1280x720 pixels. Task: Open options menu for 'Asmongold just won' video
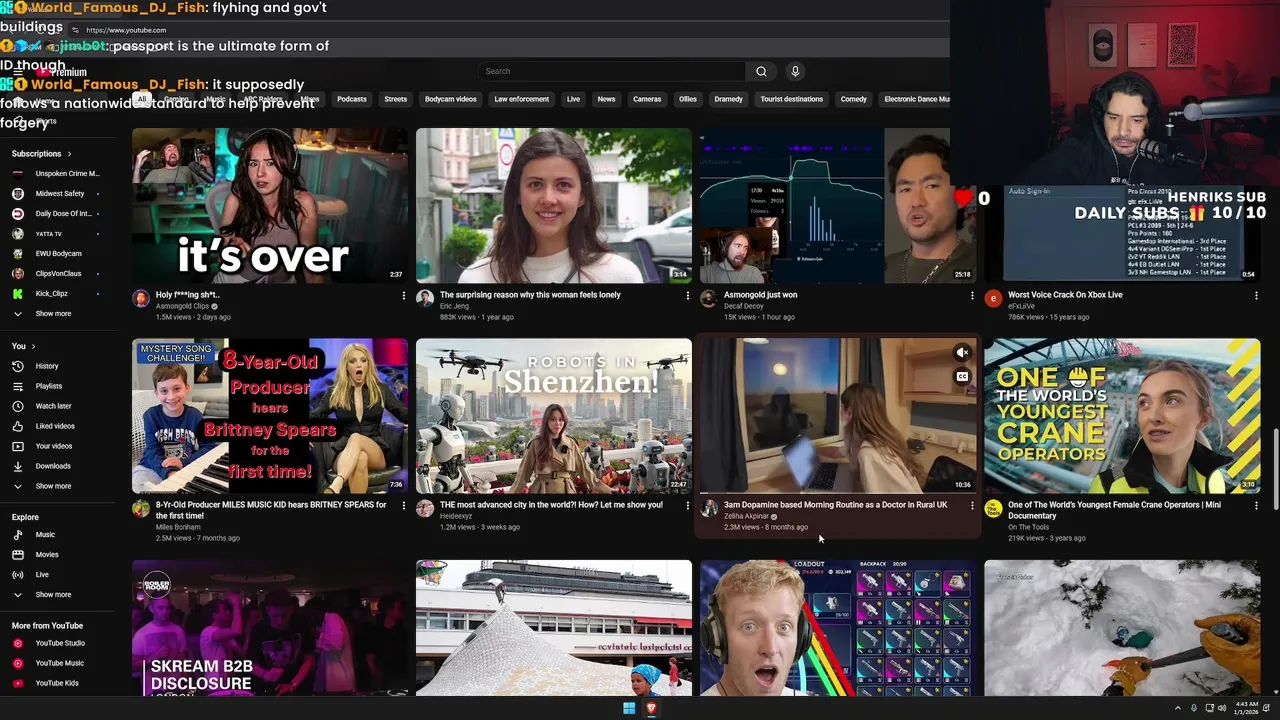(x=971, y=296)
